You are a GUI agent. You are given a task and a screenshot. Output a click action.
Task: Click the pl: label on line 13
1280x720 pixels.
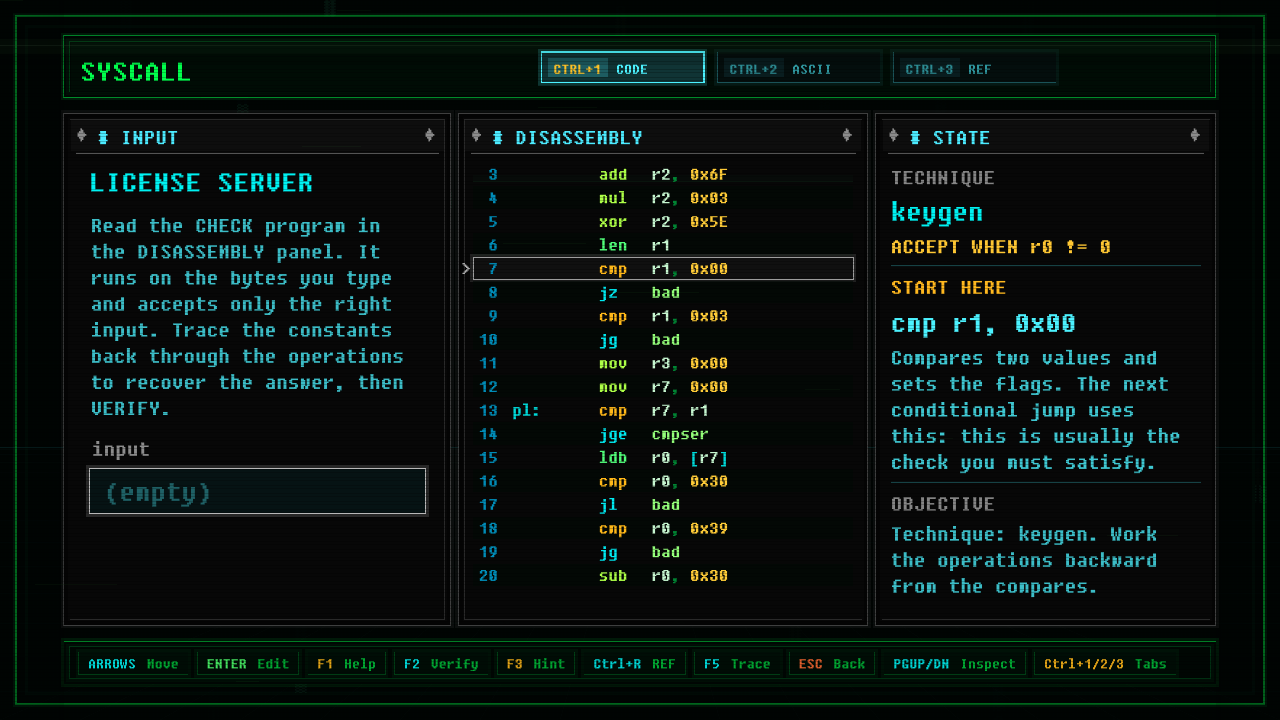coord(526,411)
